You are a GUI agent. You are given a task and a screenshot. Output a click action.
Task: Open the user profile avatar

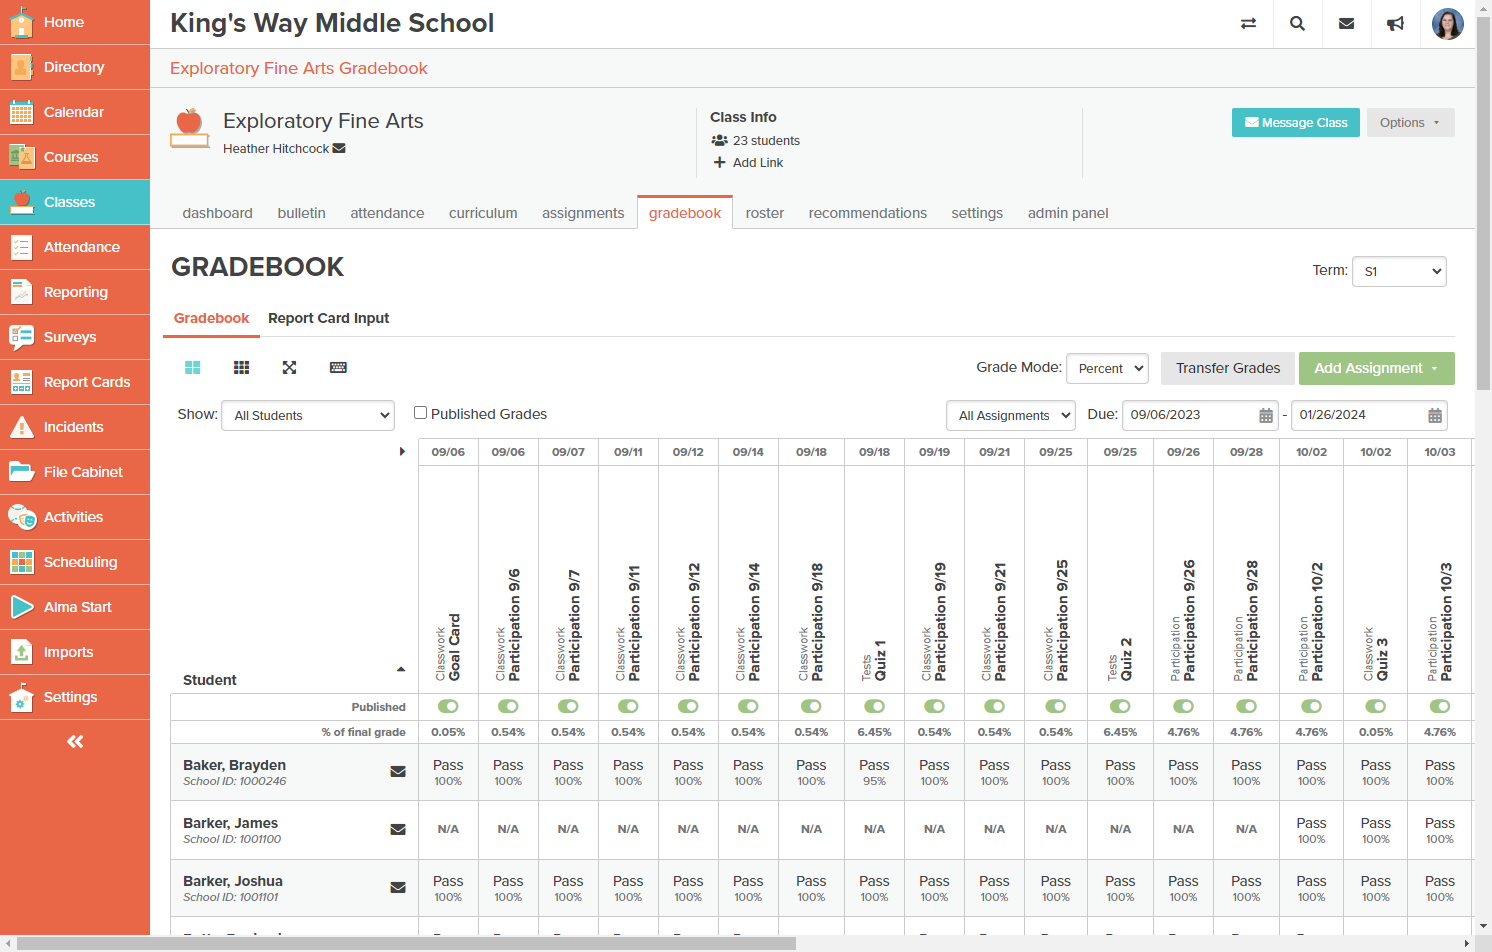pos(1447,23)
